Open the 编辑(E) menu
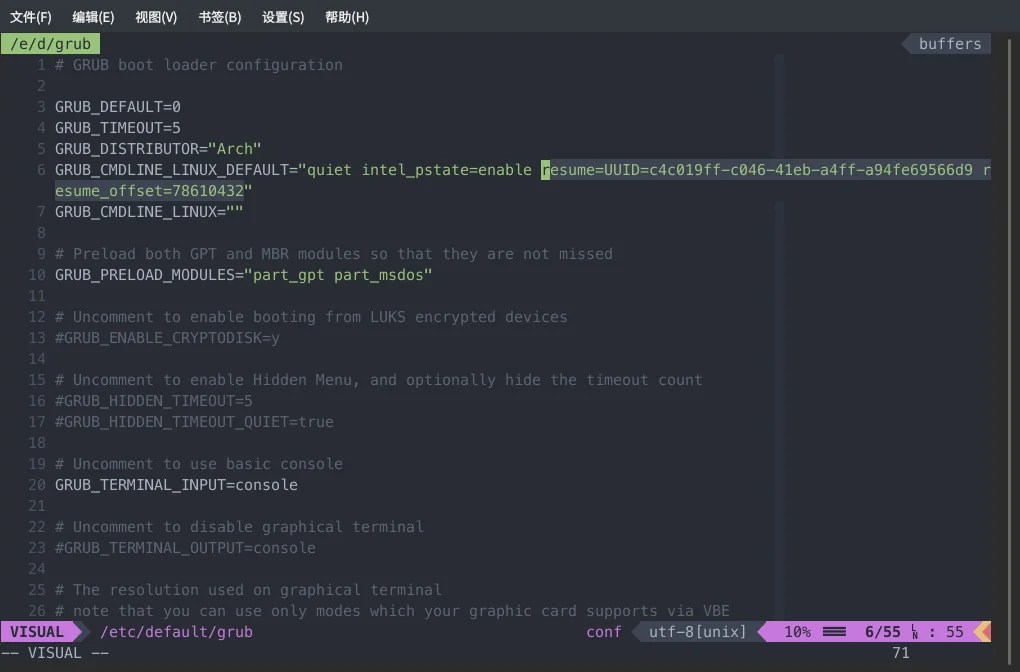Screen dimensions: 1020x672 (93, 17)
